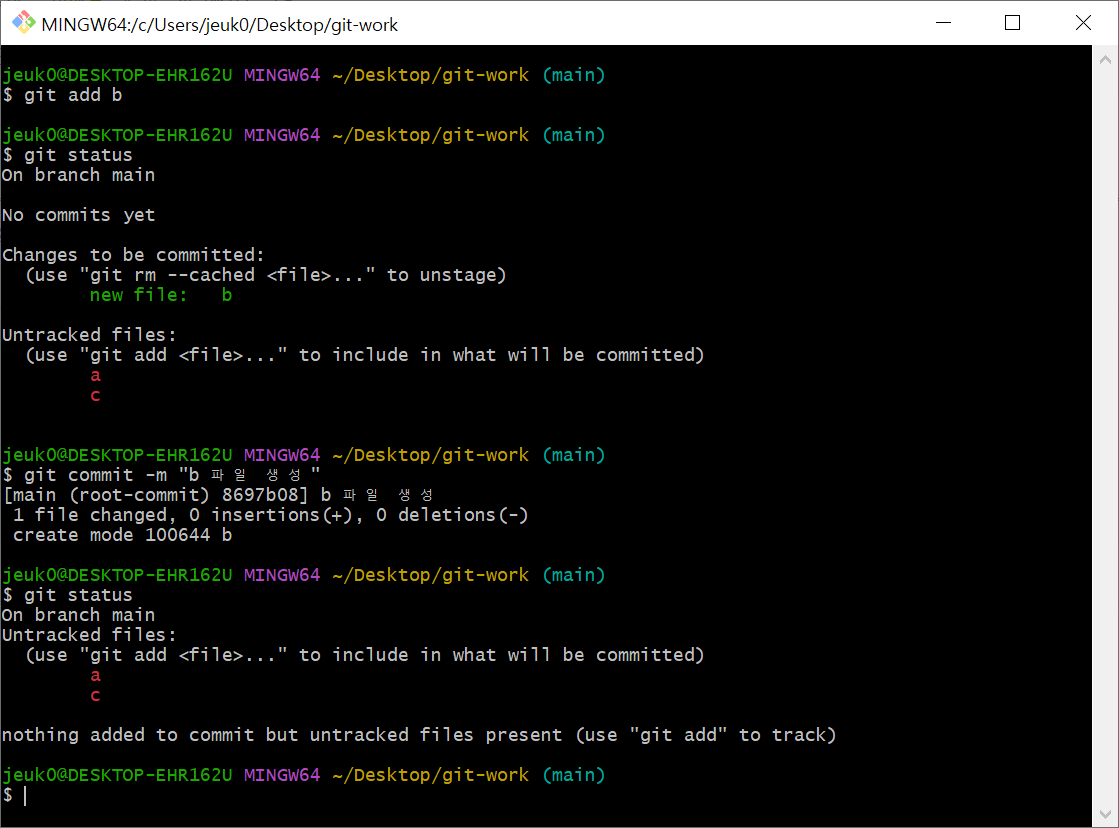Image resolution: width=1119 pixels, height=828 pixels.
Task: Click the scrollbar down arrow
Action: (x=1105, y=814)
